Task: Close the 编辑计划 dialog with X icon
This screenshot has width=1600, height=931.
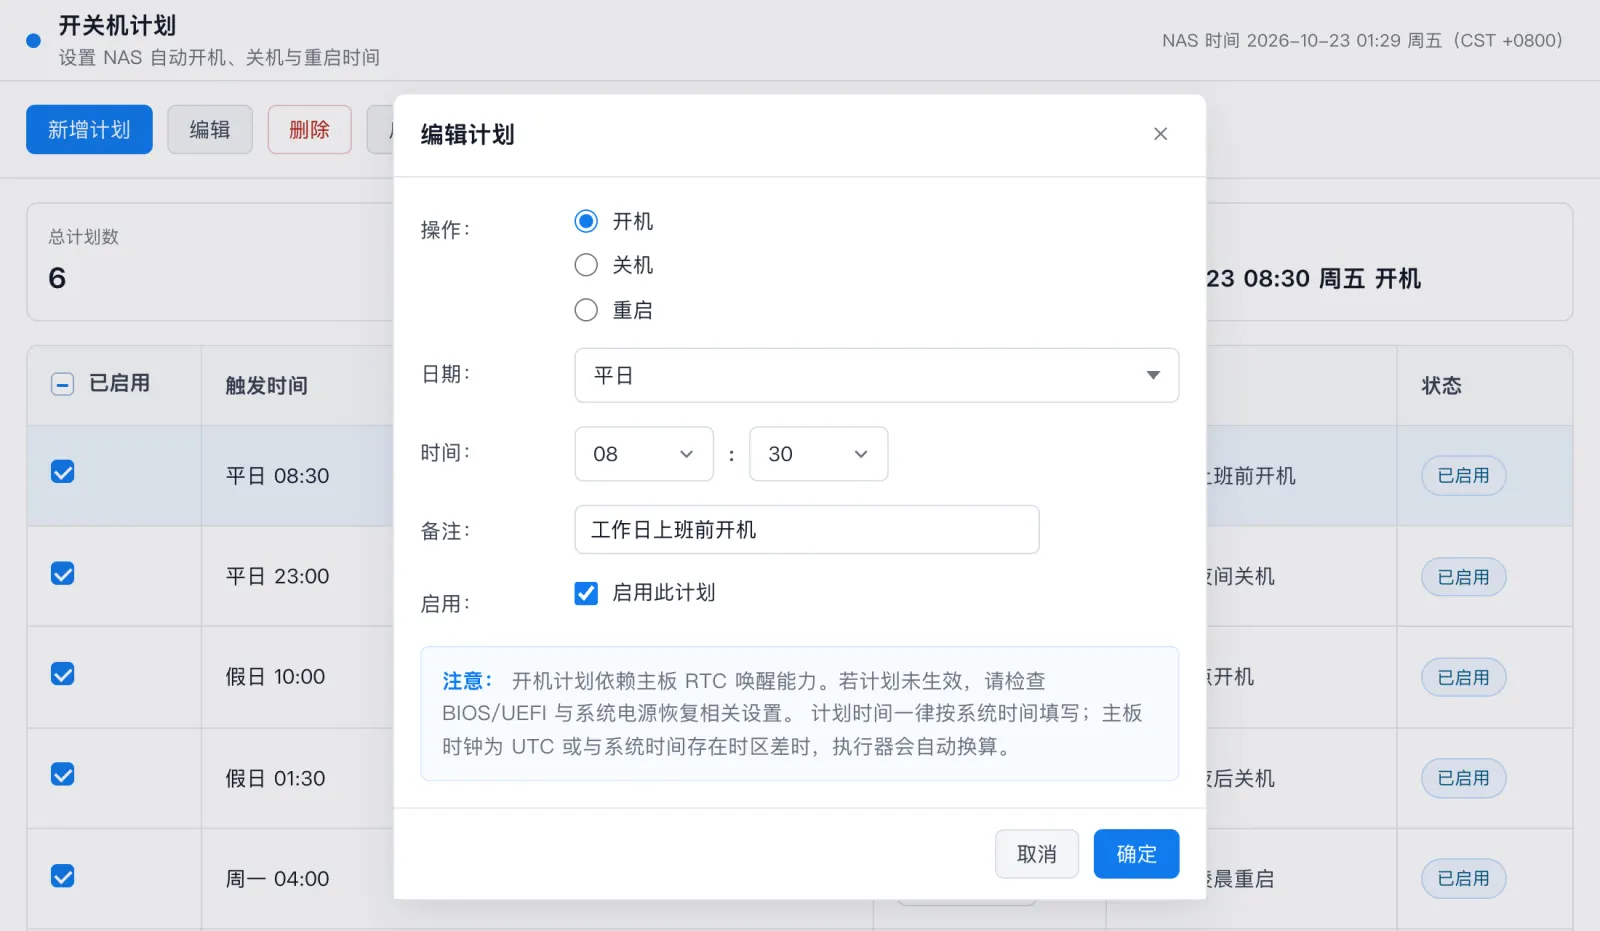Action: pyautogui.click(x=1160, y=134)
